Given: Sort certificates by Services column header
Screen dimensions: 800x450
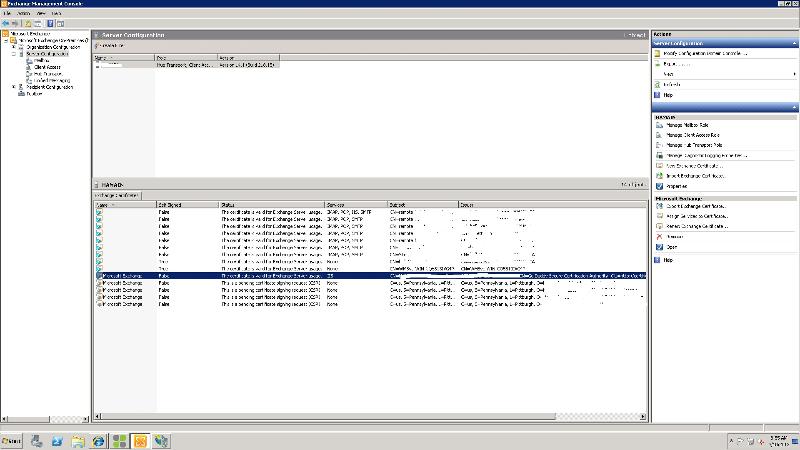Looking at the screenshot, I should 356,205.
